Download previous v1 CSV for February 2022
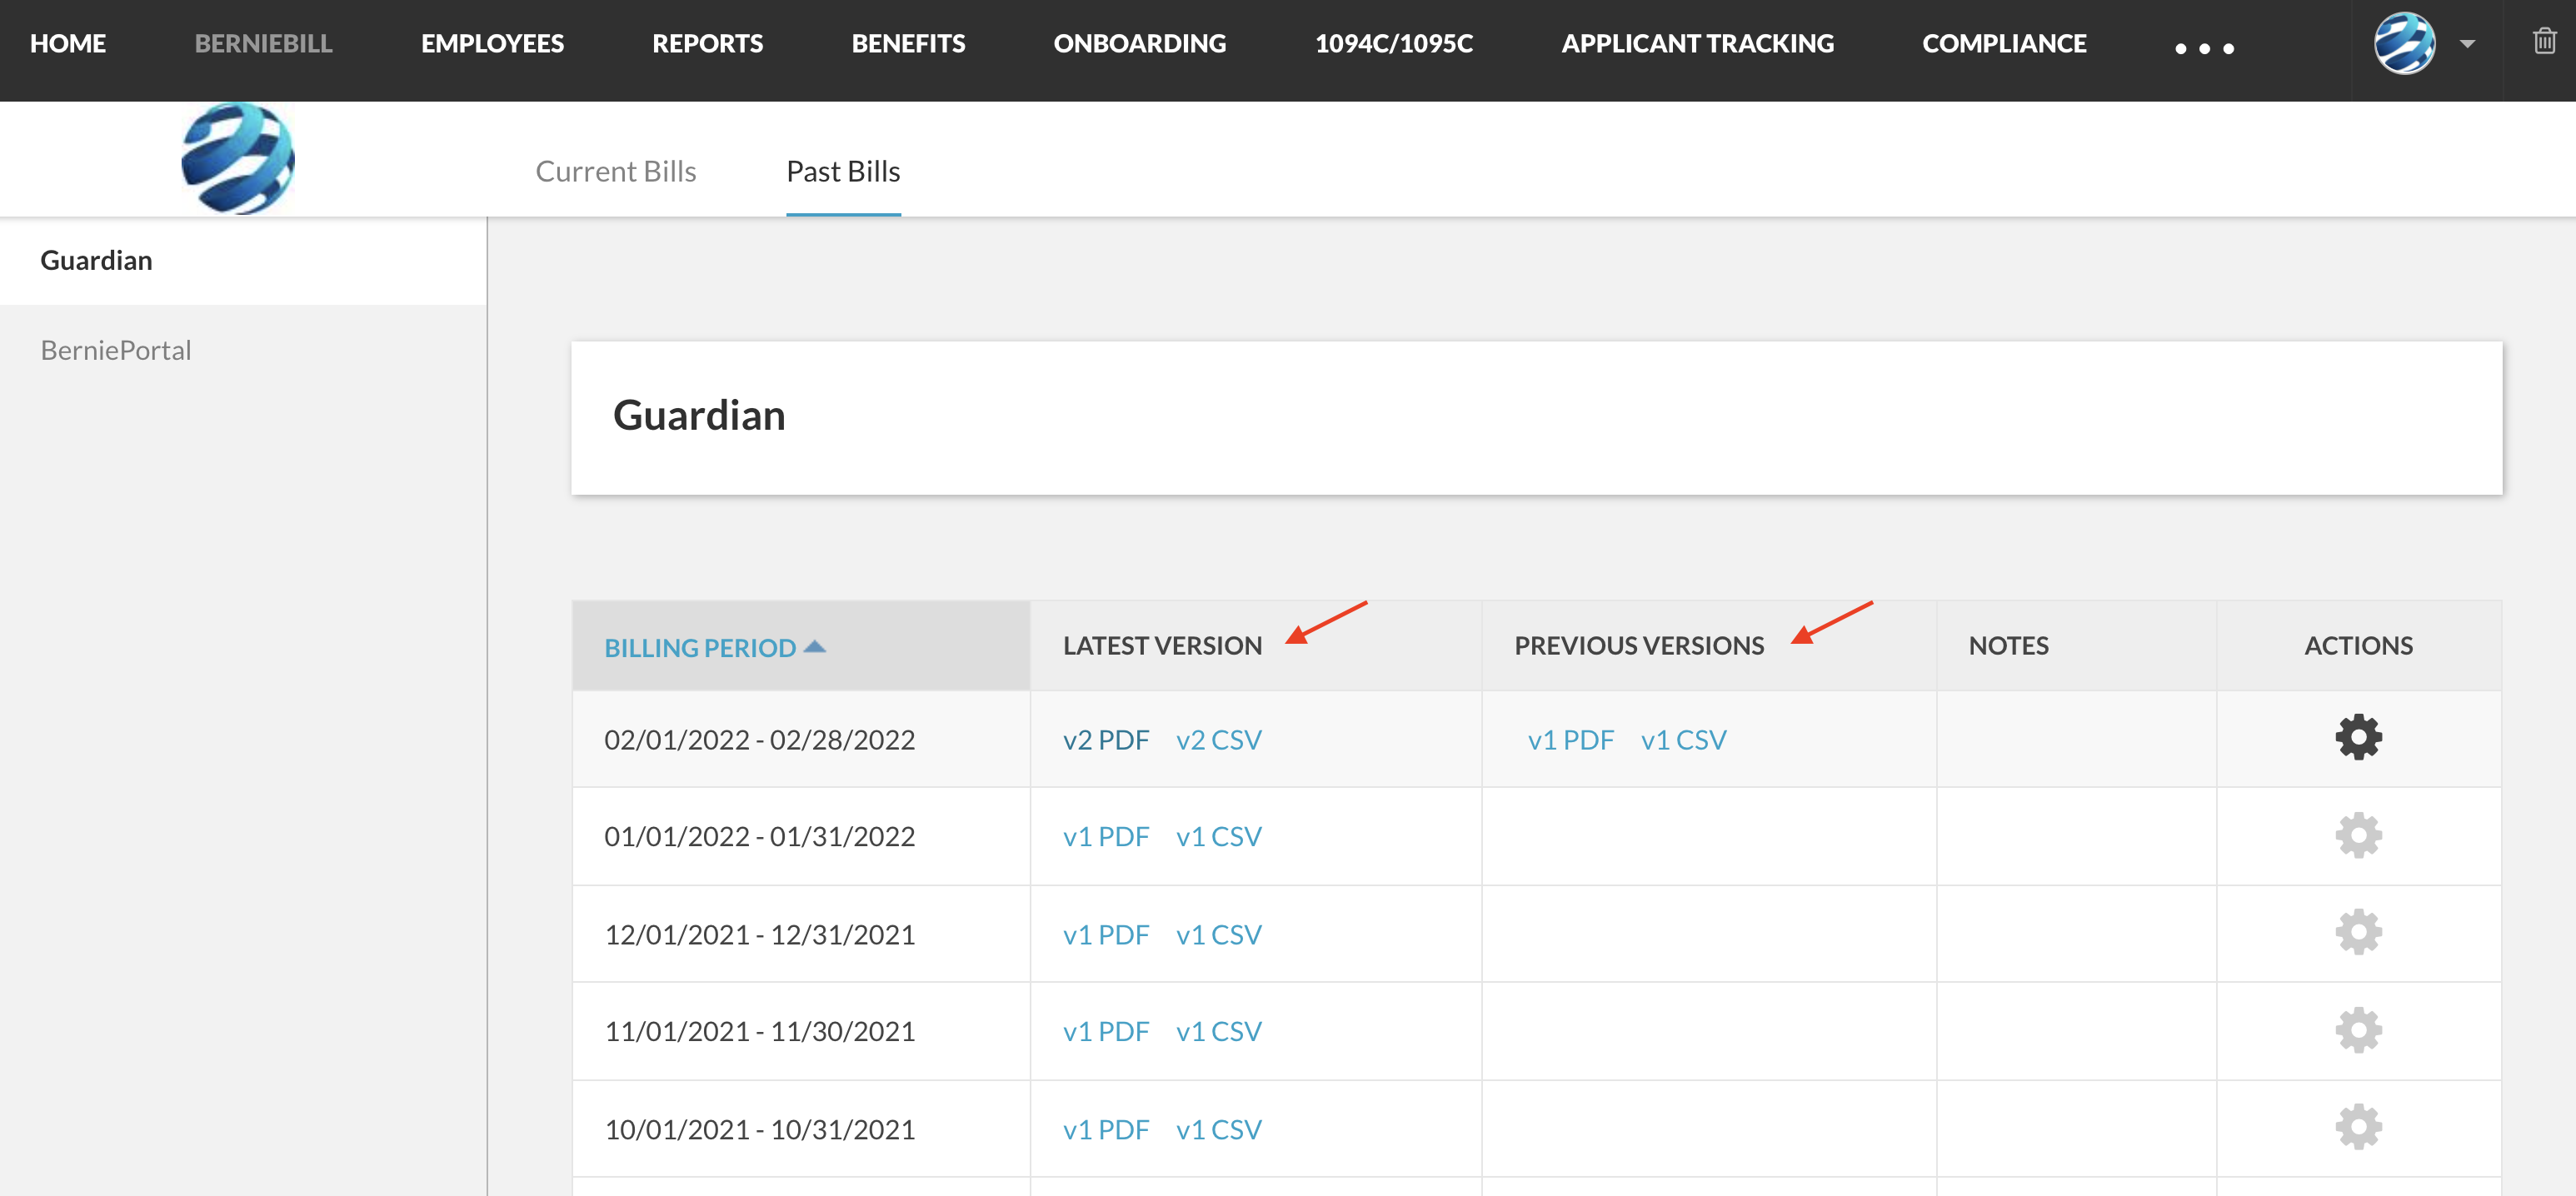Viewport: 2576px width, 1196px height. pyautogui.click(x=1683, y=740)
